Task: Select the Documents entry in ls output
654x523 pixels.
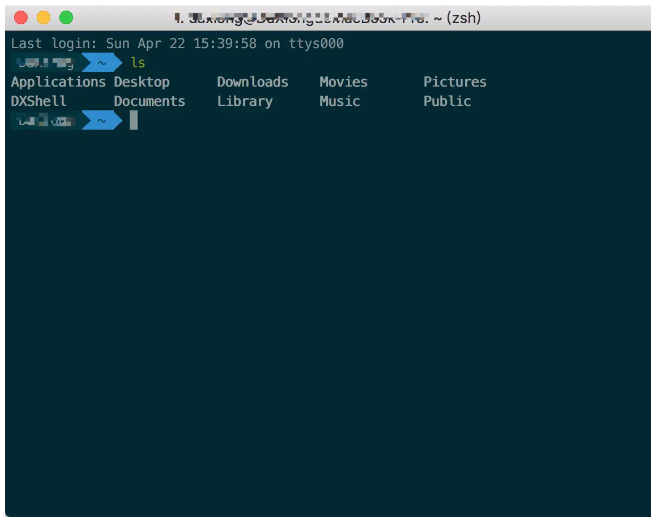Action: (x=150, y=101)
